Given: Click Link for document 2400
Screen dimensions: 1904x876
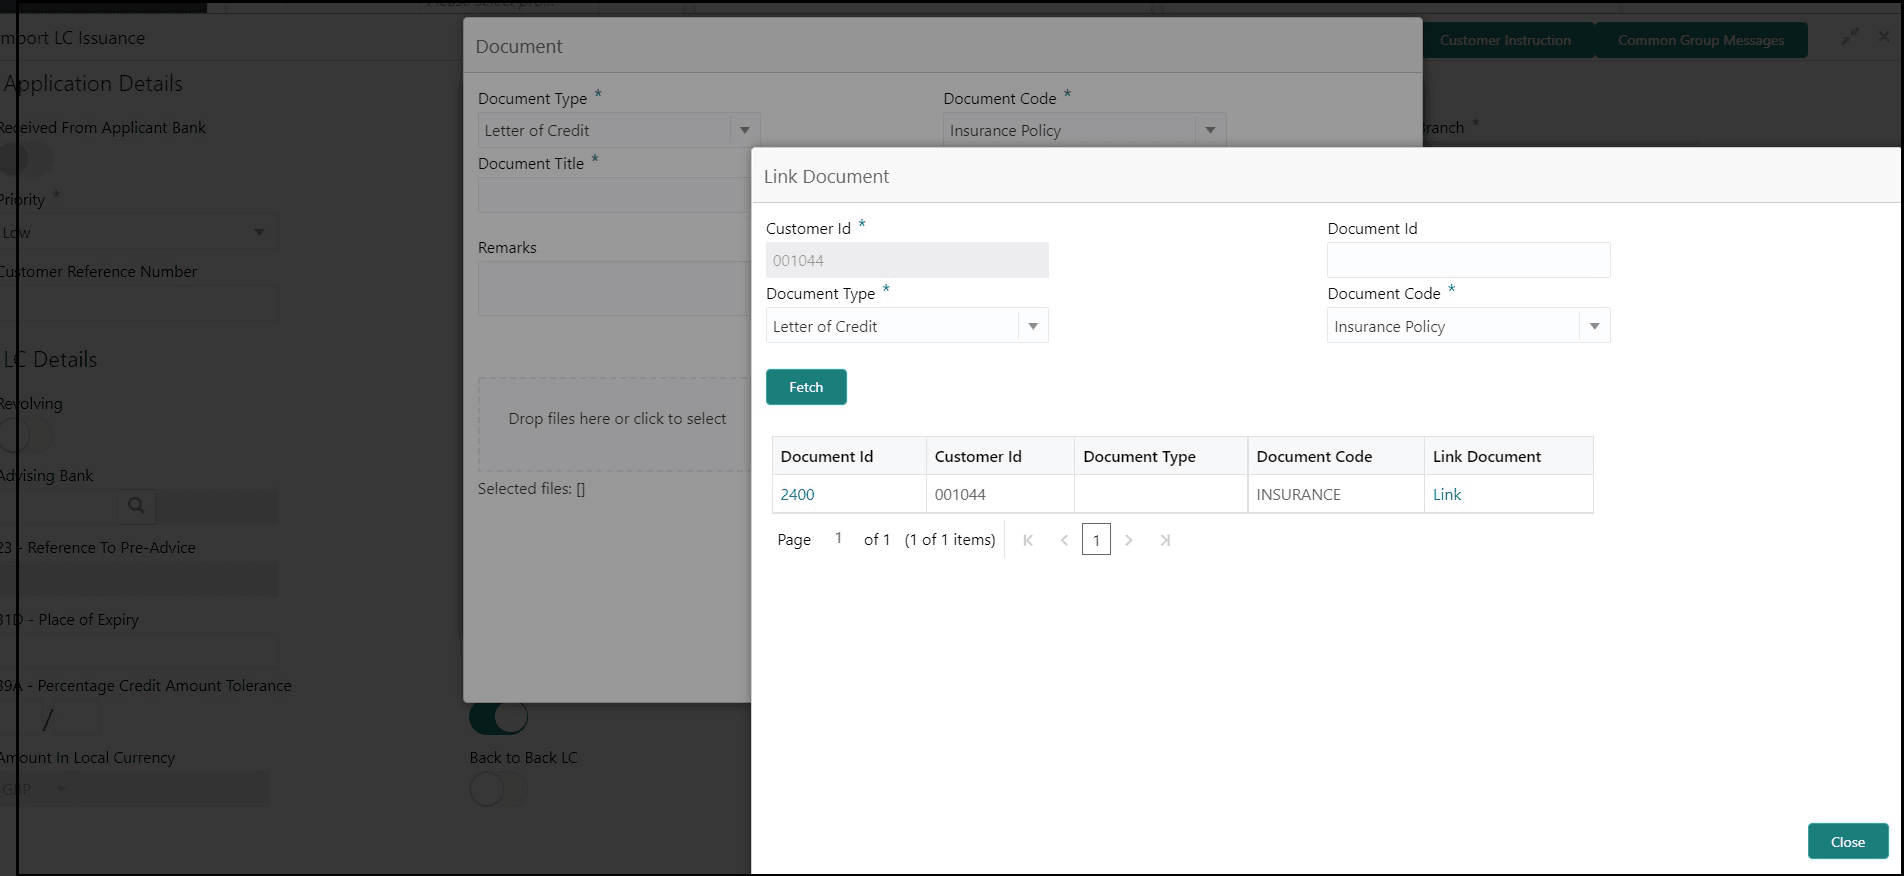Looking at the screenshot, I should coord(1447,494).
